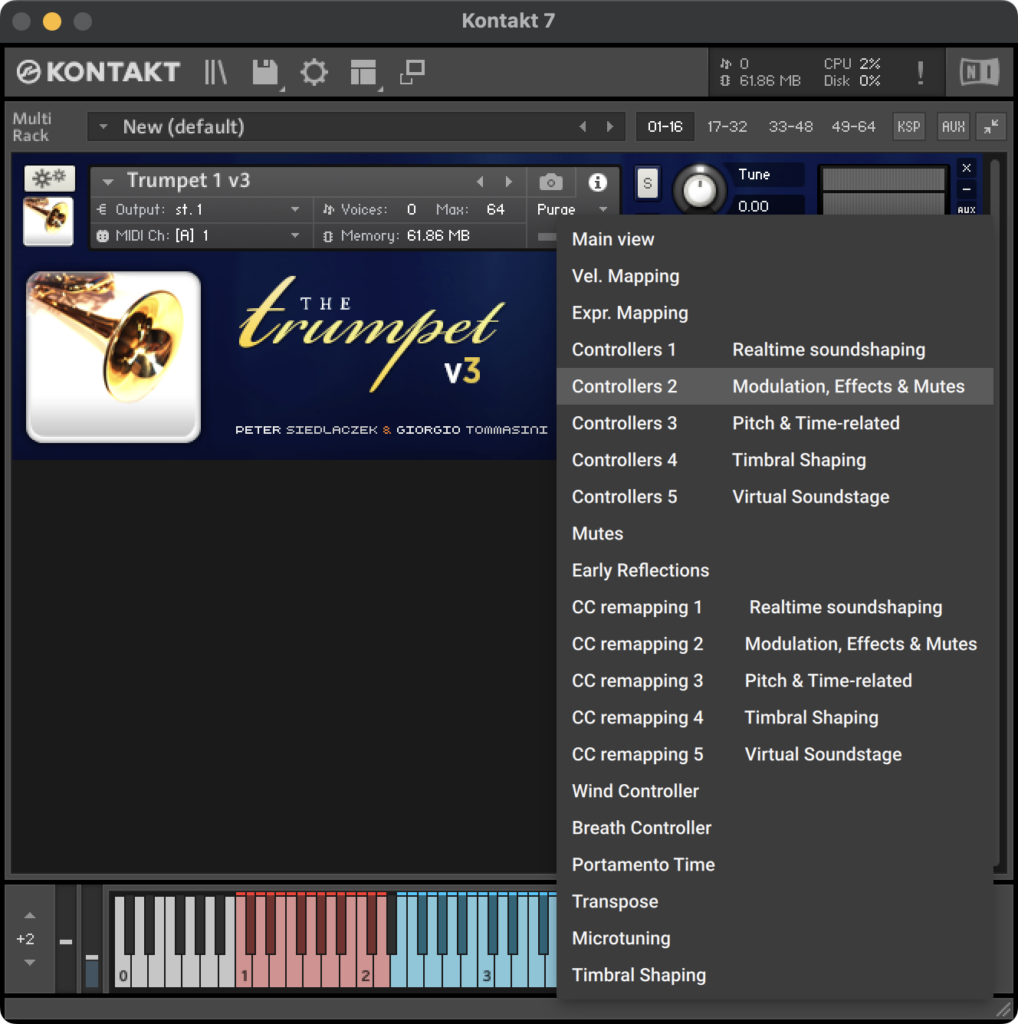The height and width of the screenshot is (1024, 1018).
Task: Shift keyboard octave down arrow
Action: click(30, 963)
